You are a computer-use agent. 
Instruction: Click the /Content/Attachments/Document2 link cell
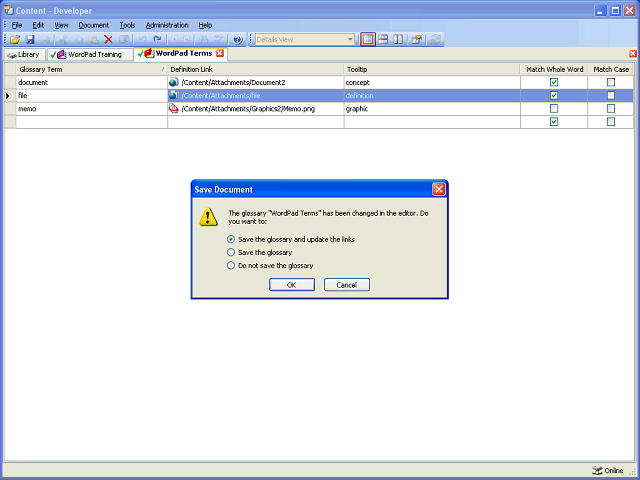[x=256, y=82]
